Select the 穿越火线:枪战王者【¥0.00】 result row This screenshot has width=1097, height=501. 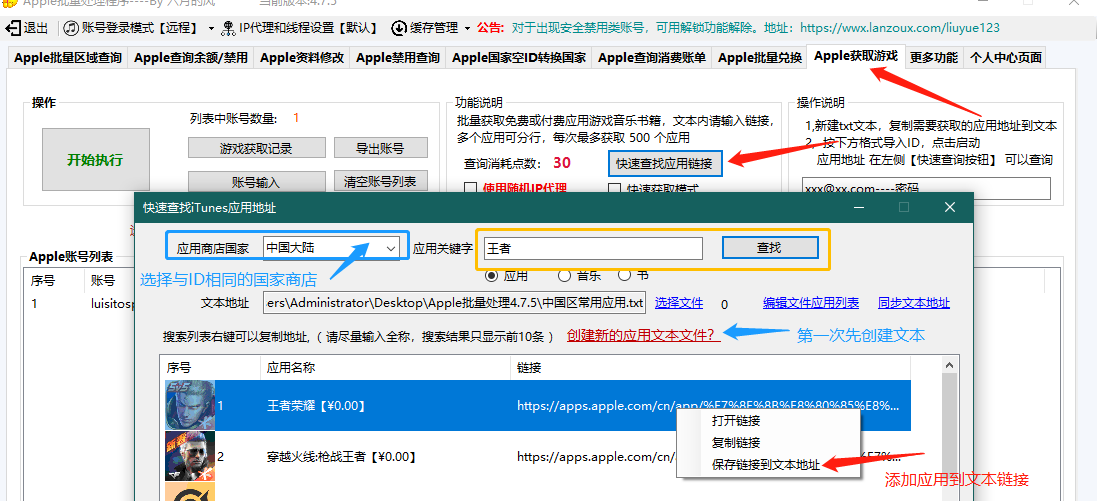(x=537, y=456)
